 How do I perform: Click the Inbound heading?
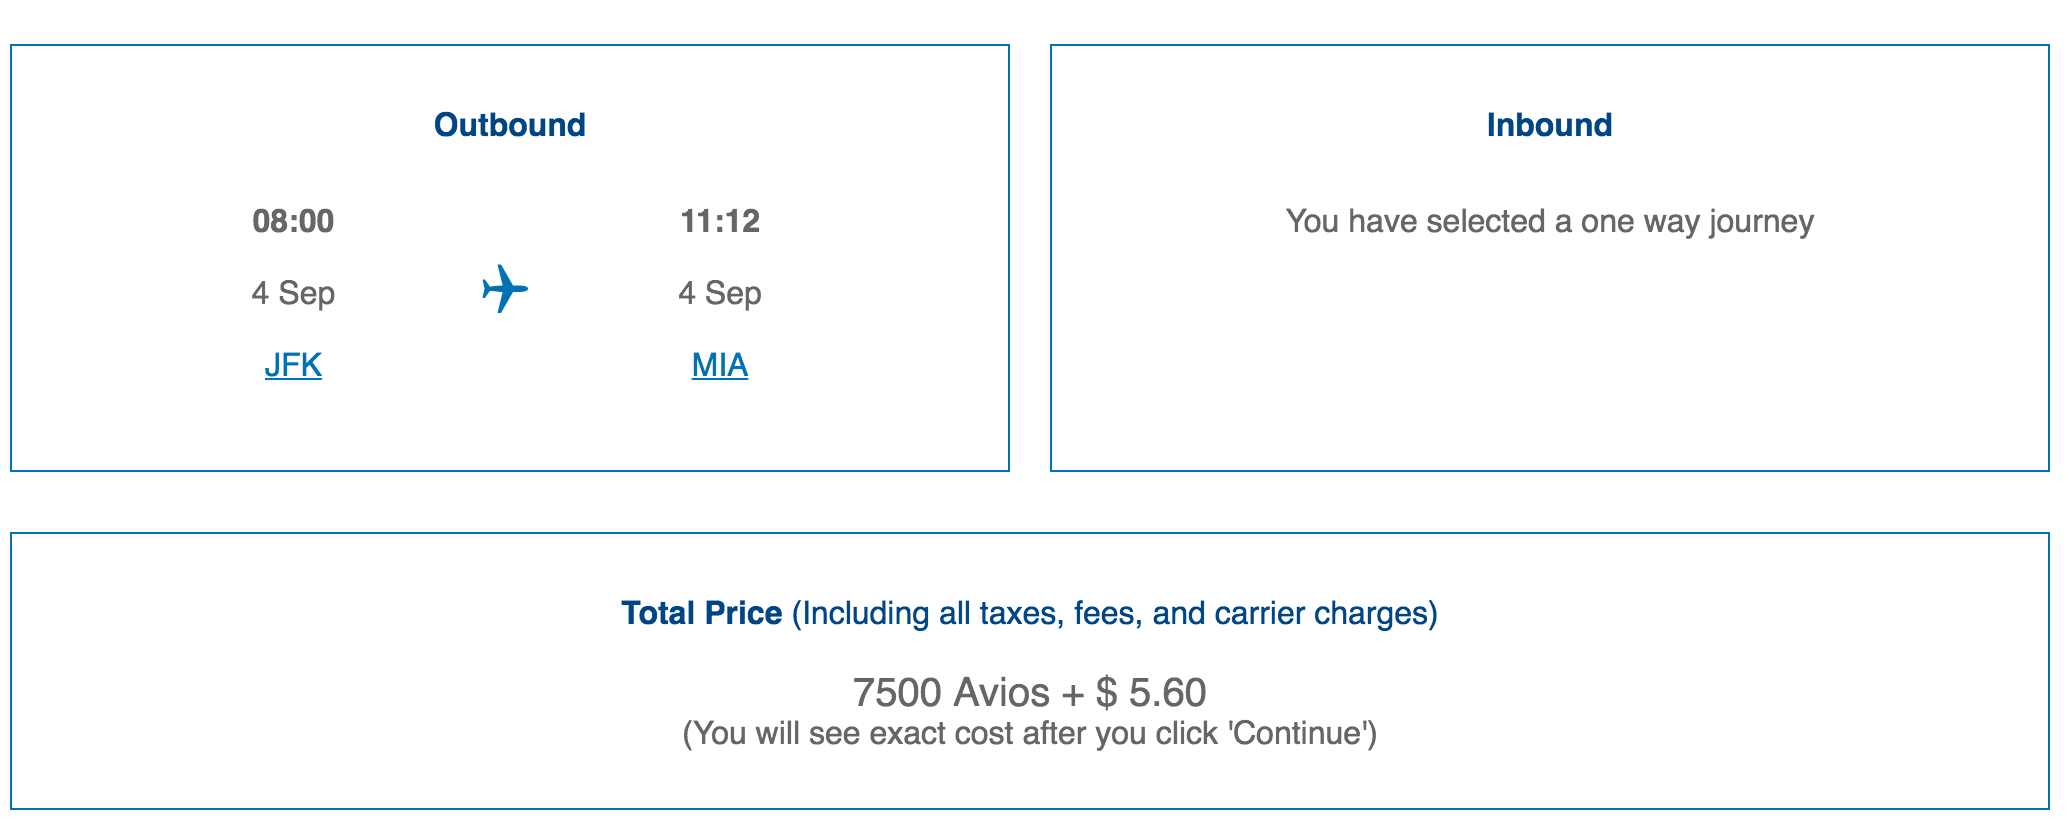click(x=1549, y=125)
